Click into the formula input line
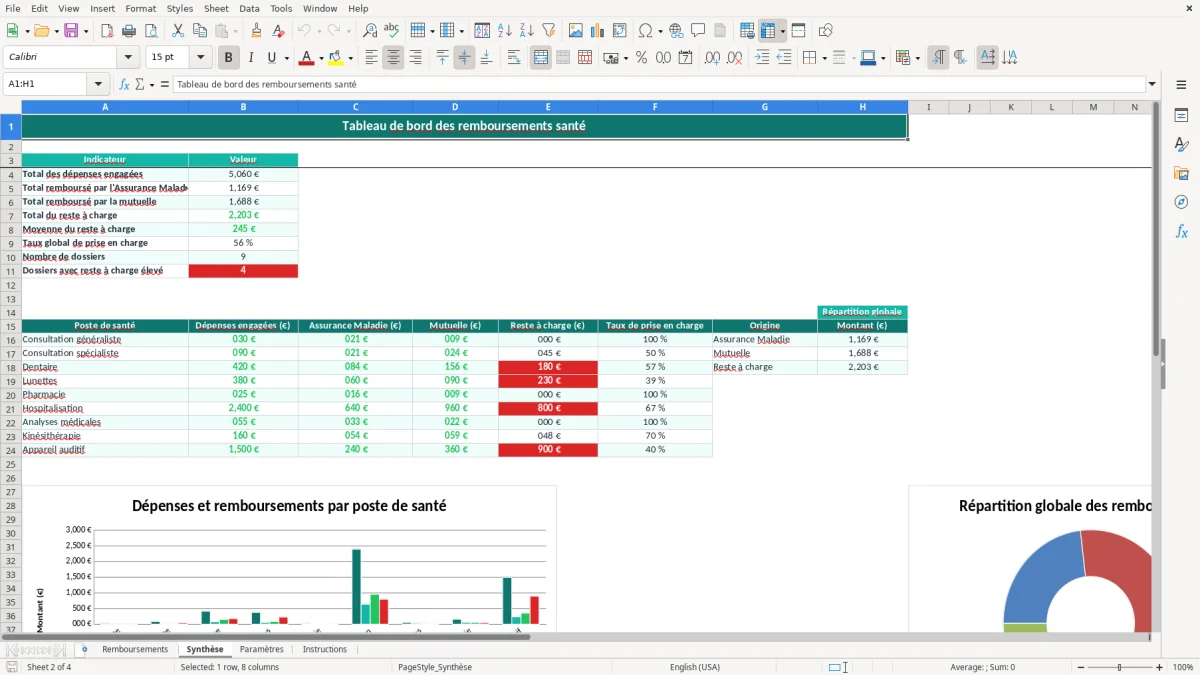This screenshot has height=675, width=1200. (658, 84)
